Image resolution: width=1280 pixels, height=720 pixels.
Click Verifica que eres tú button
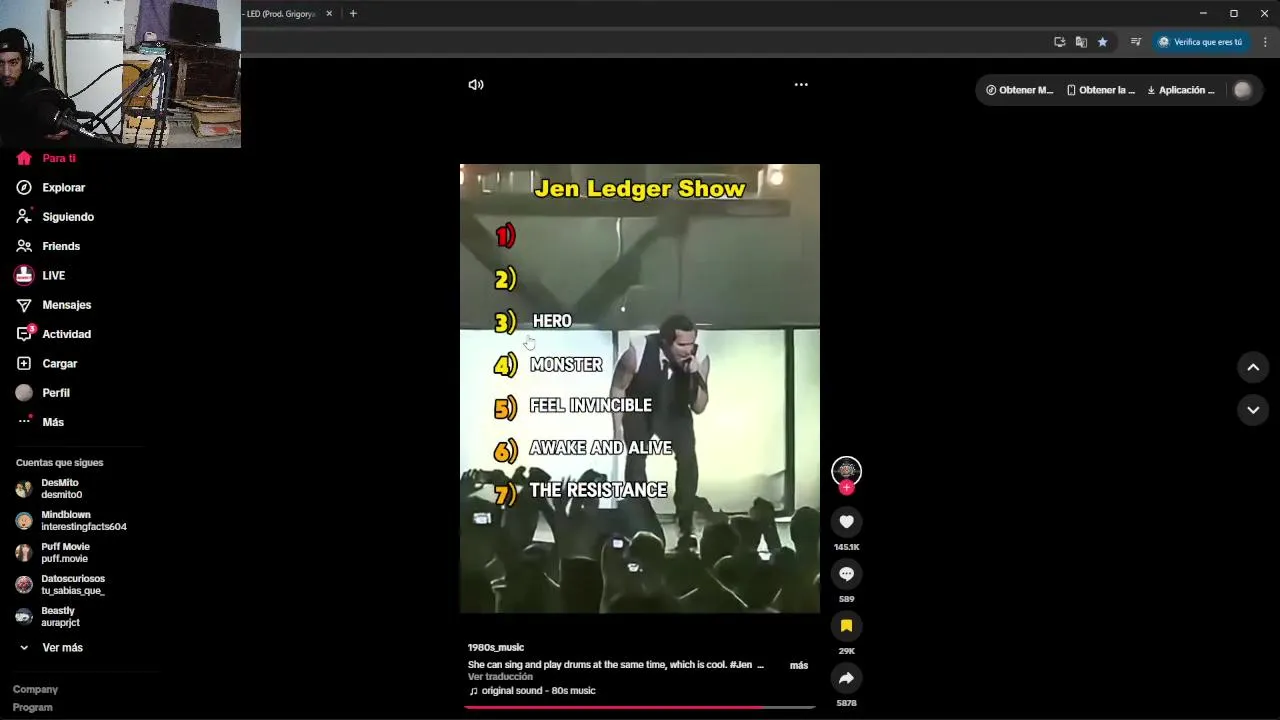(x=1200, y=42)
